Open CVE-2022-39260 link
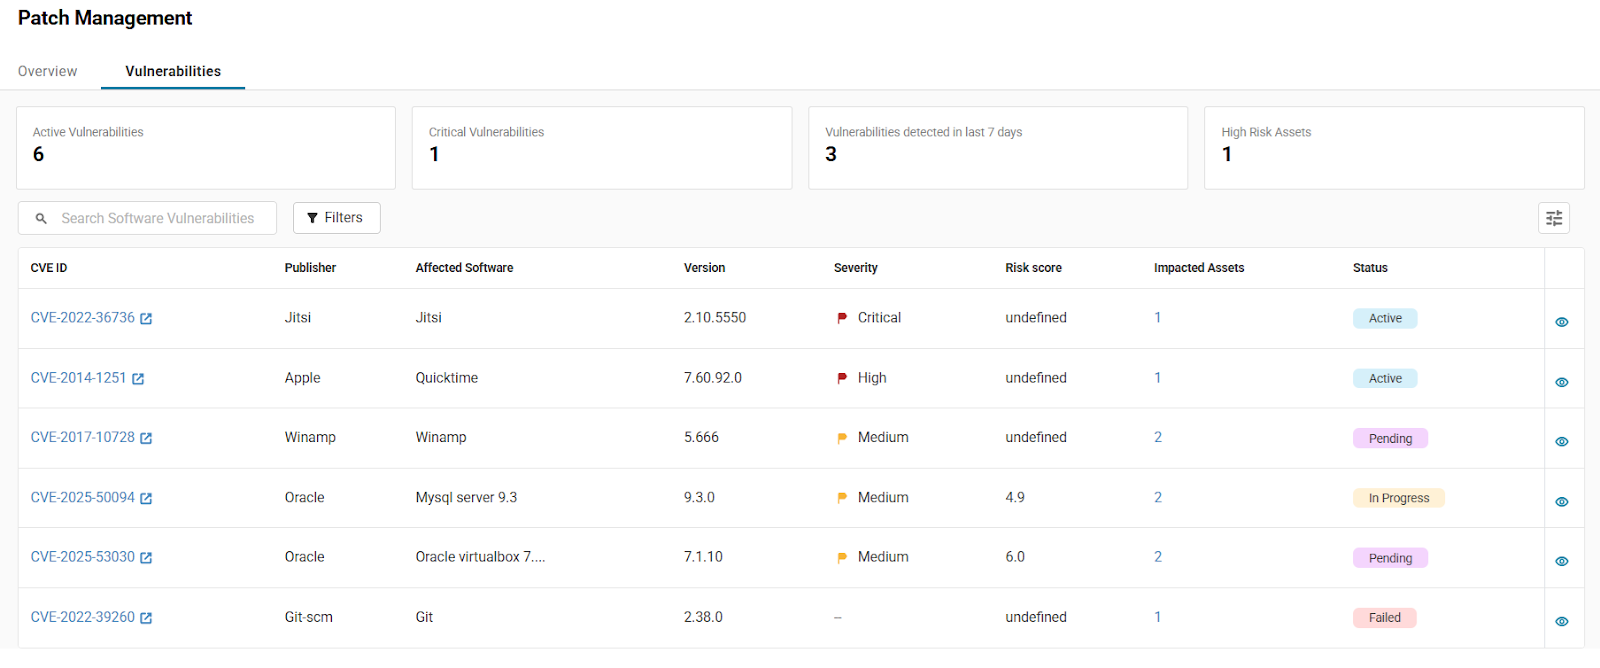The image size is (1600, 668). [x=82, y=617]
